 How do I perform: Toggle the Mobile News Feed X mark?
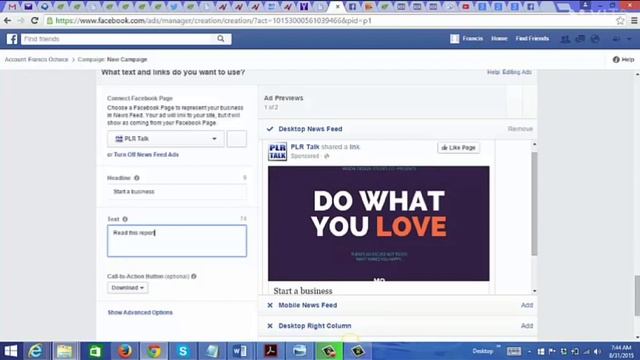[270, 305]
